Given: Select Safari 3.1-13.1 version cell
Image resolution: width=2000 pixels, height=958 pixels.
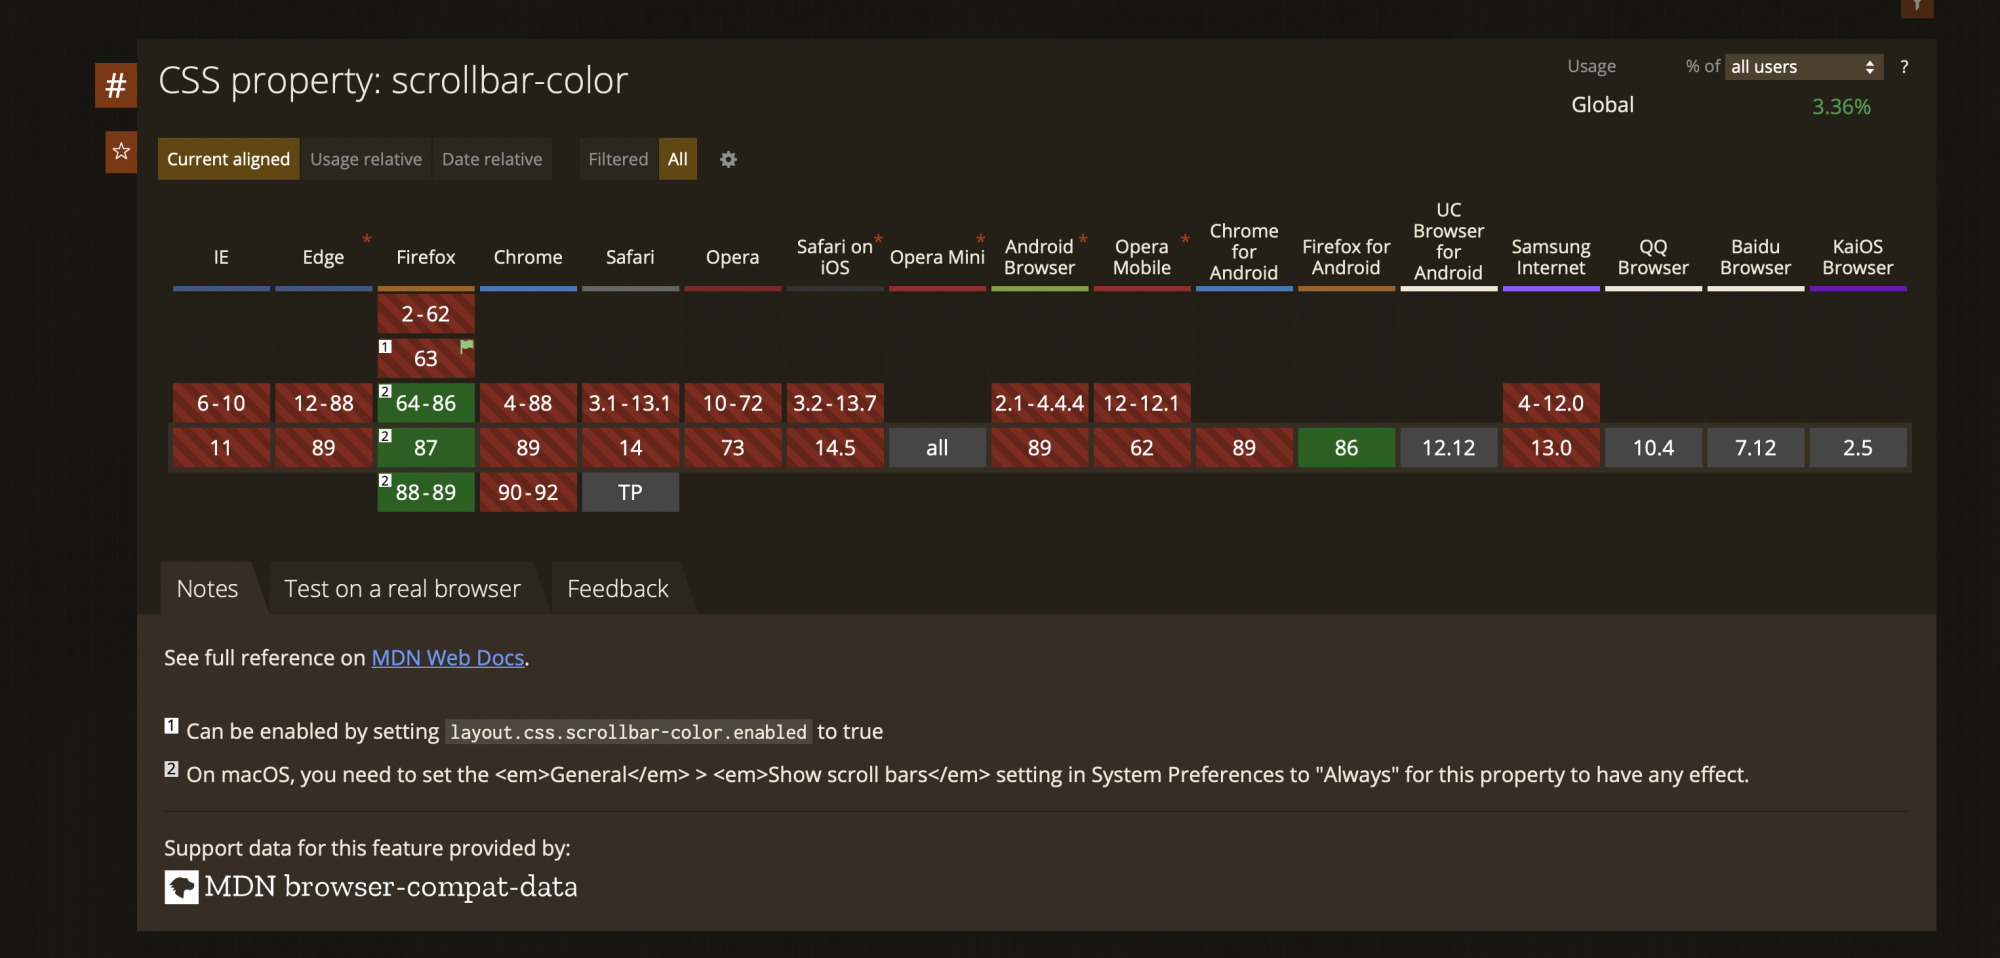Looking at the screenshot, I should (630, 403).
